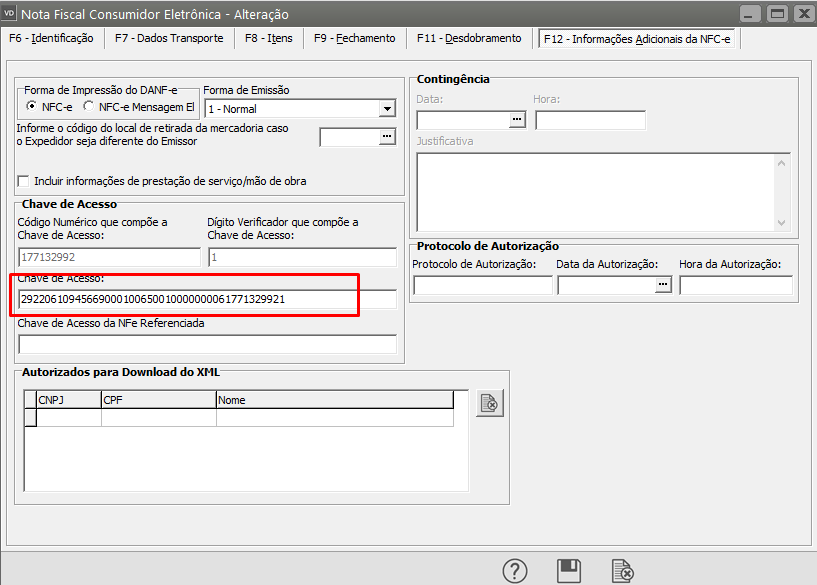Screen dimensions: 817x585
Task: Click the CPF column header
Action: [159, 400]
